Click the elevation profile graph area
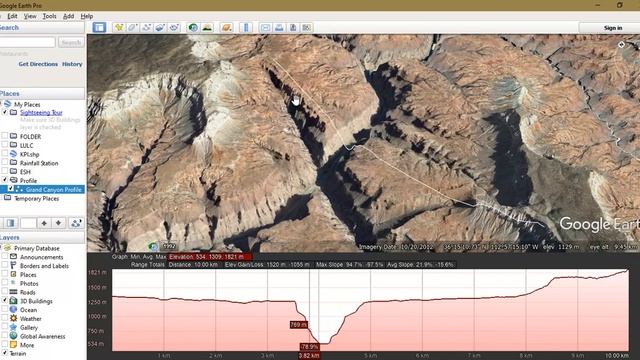Screen dimensions: 640x360 [x=370, y=310]
